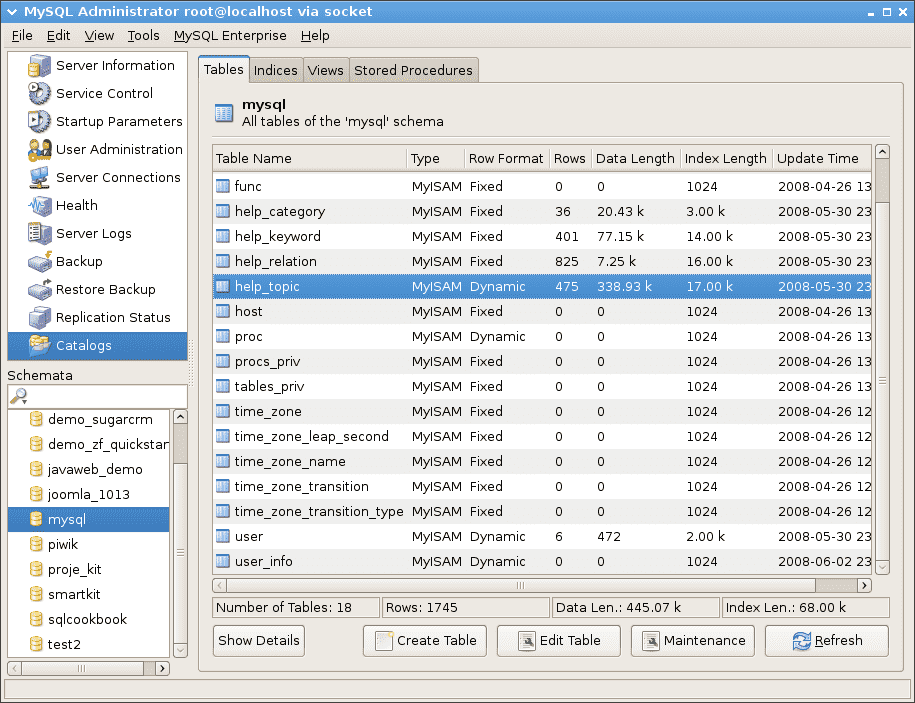Select the Backup icon
This screenshot has width=915, height=703.
(39, 261)
